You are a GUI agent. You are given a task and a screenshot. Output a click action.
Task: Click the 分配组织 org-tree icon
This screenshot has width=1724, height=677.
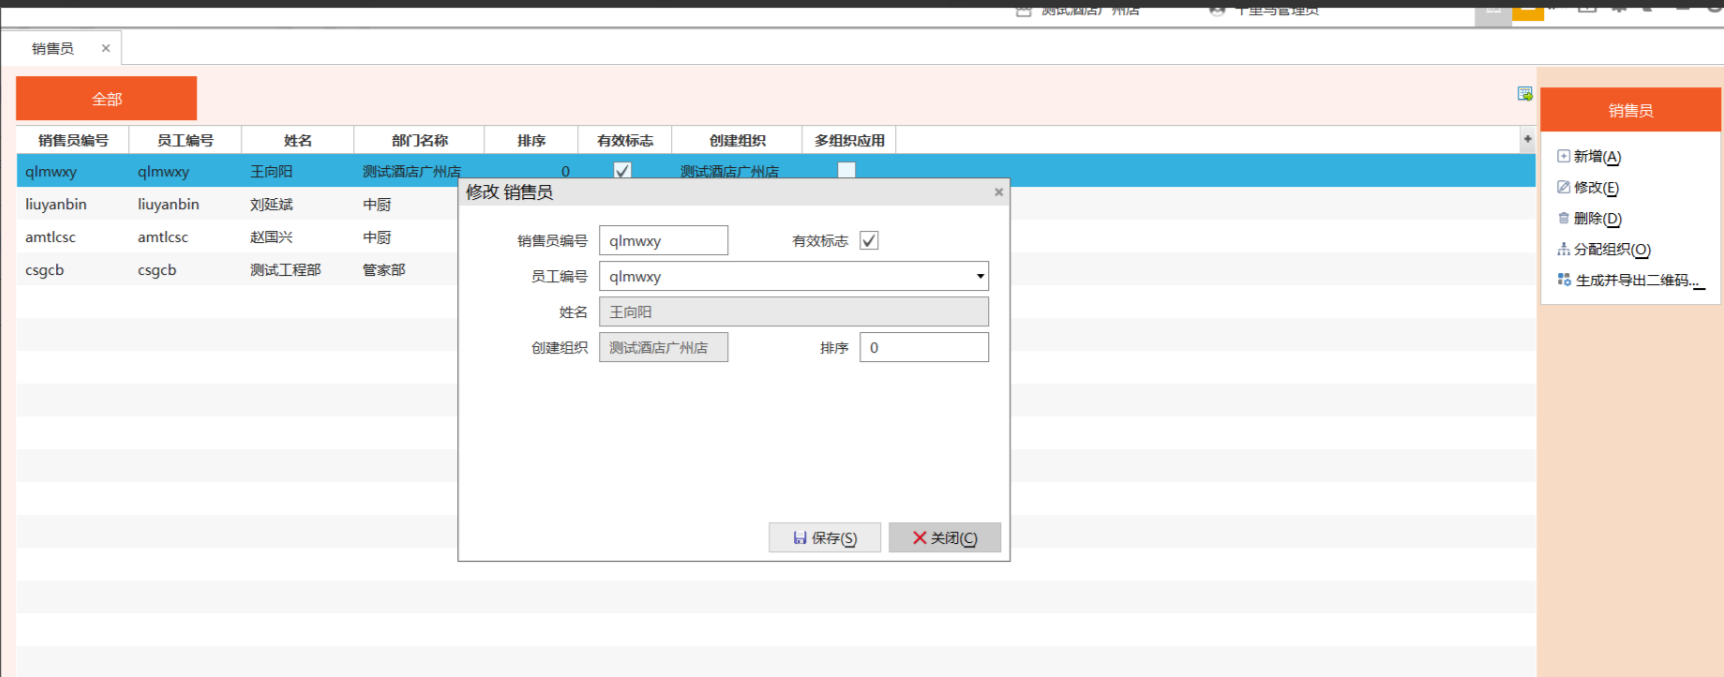[1563, 249]
